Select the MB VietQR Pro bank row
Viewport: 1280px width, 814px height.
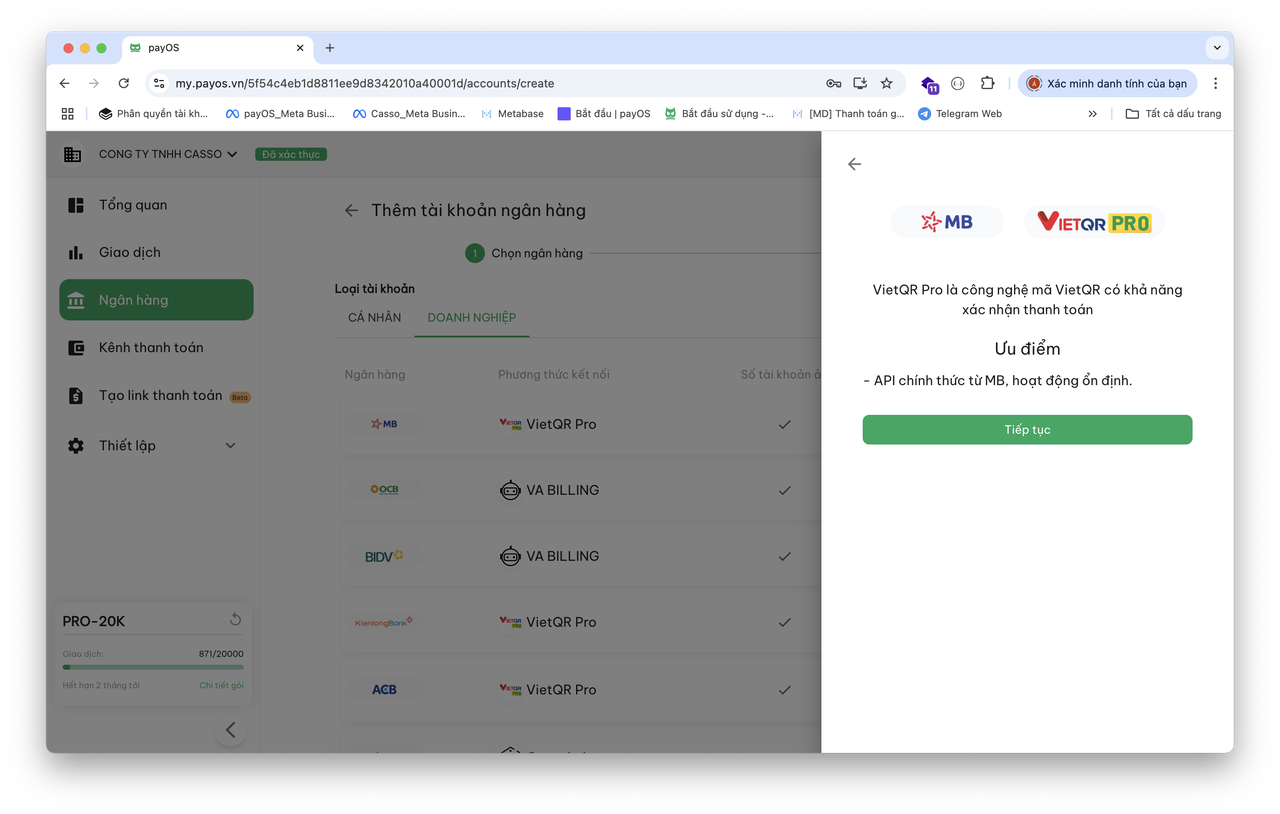(581, 424)
